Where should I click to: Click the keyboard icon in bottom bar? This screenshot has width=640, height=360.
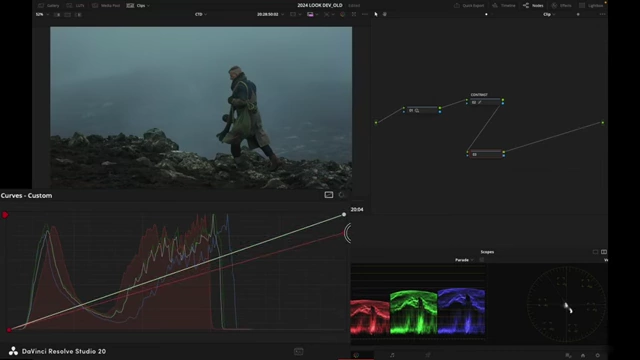click(x=298, y=351)
